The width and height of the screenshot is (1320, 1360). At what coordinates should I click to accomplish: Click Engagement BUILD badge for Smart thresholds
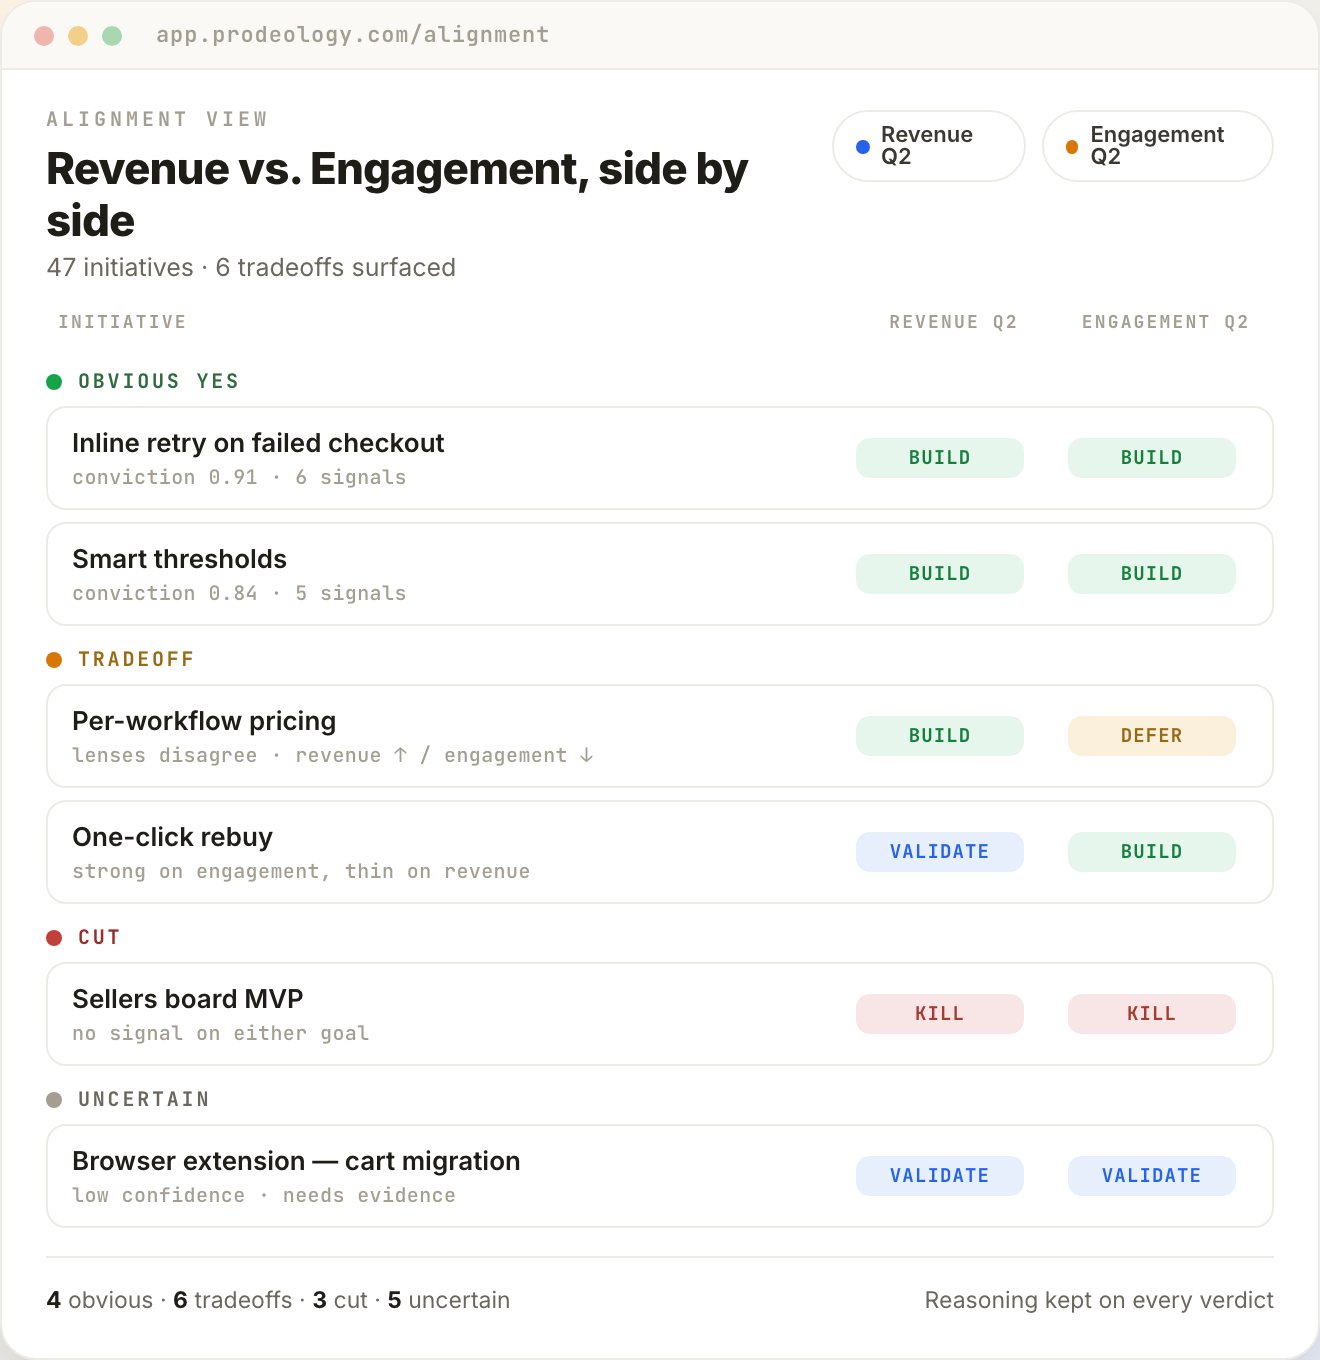[x=1152, y=574]
